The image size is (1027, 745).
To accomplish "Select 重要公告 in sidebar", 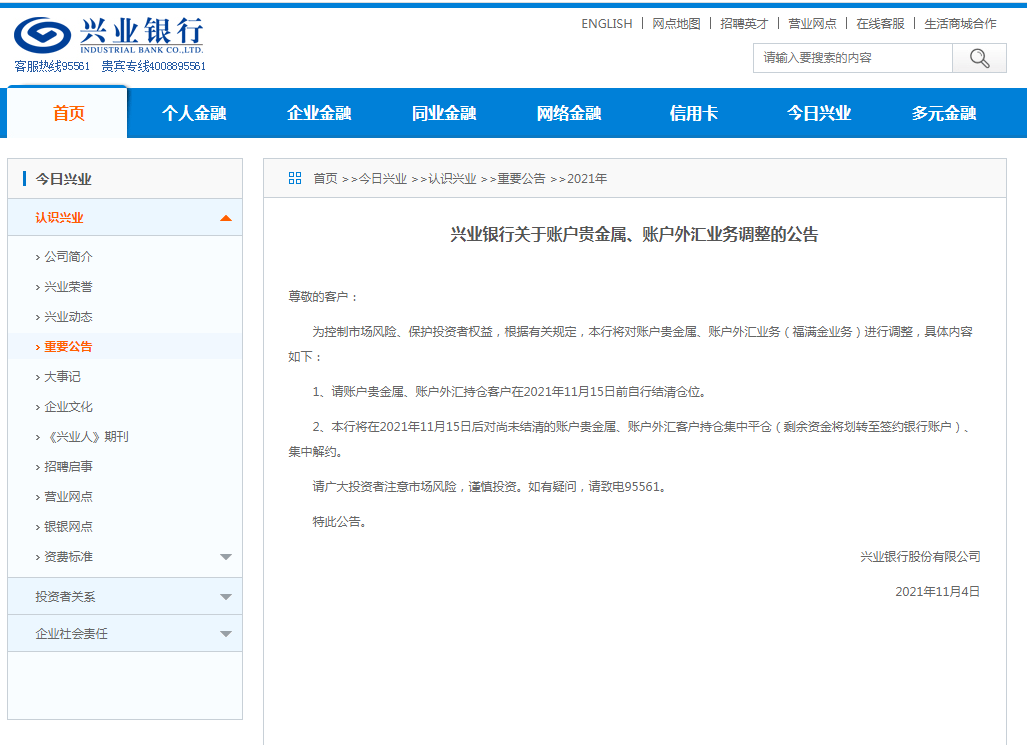I will [68, 347].
